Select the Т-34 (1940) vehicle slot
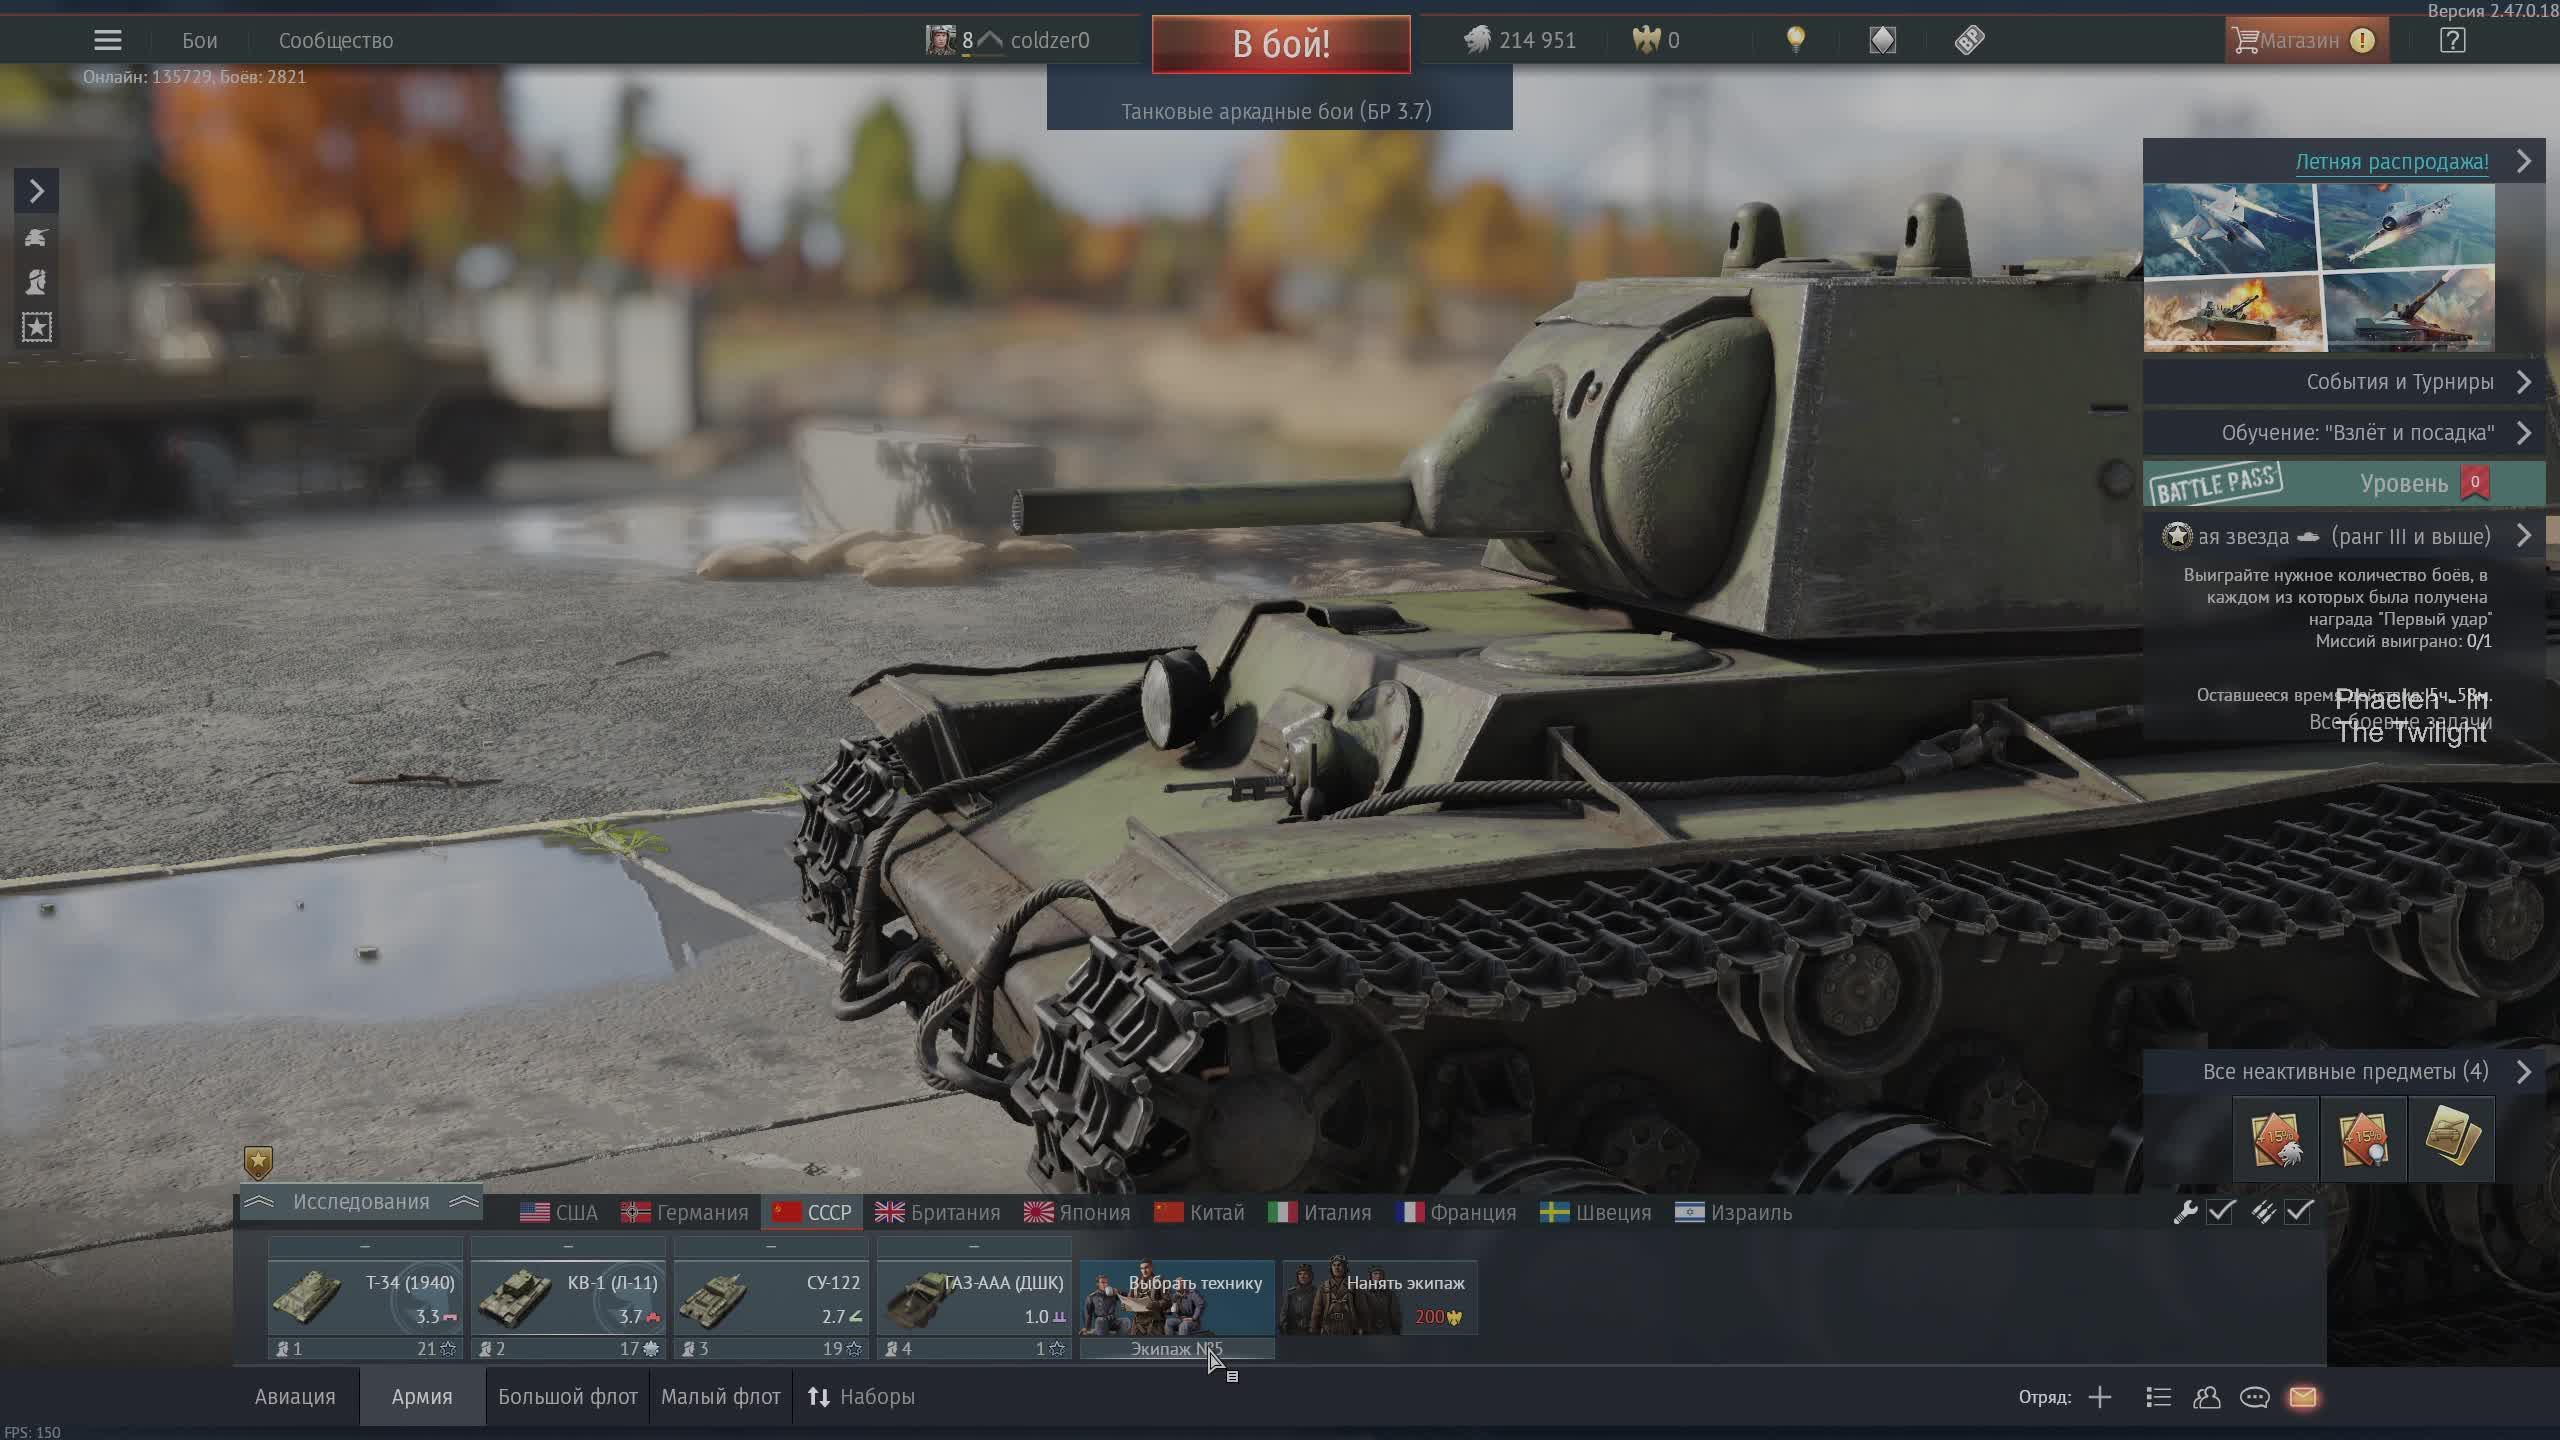 pos(365,1298)
